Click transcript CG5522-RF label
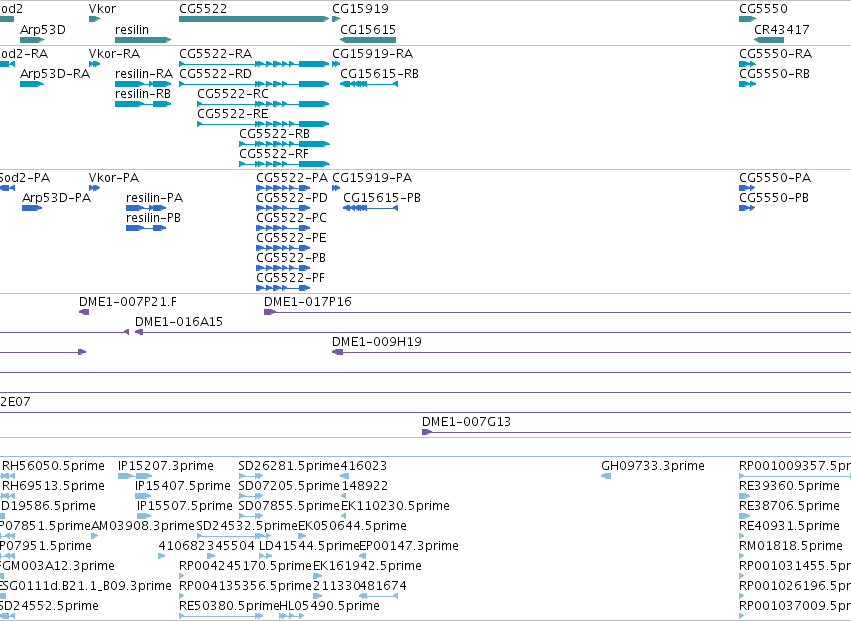This screenshot has height=621, width=851. tap(274, 154)
